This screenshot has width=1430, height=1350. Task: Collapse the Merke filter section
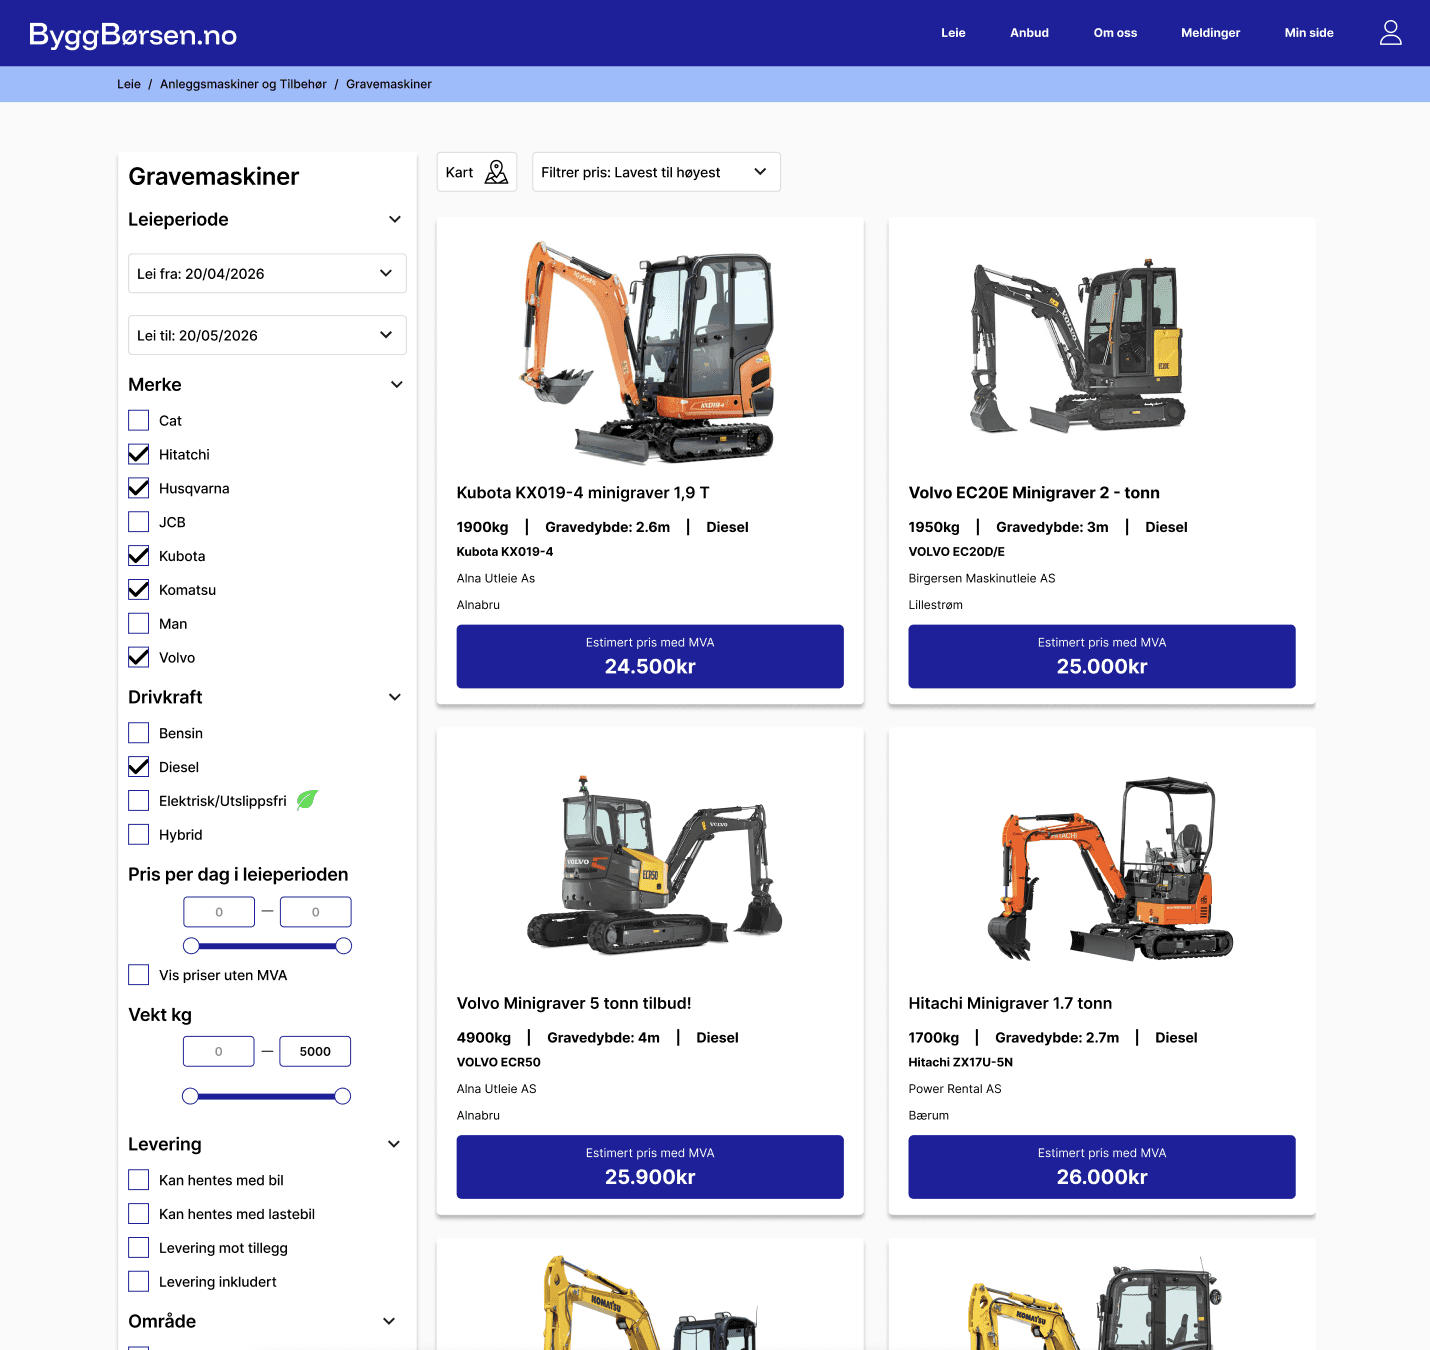click(x=396, y=384)
